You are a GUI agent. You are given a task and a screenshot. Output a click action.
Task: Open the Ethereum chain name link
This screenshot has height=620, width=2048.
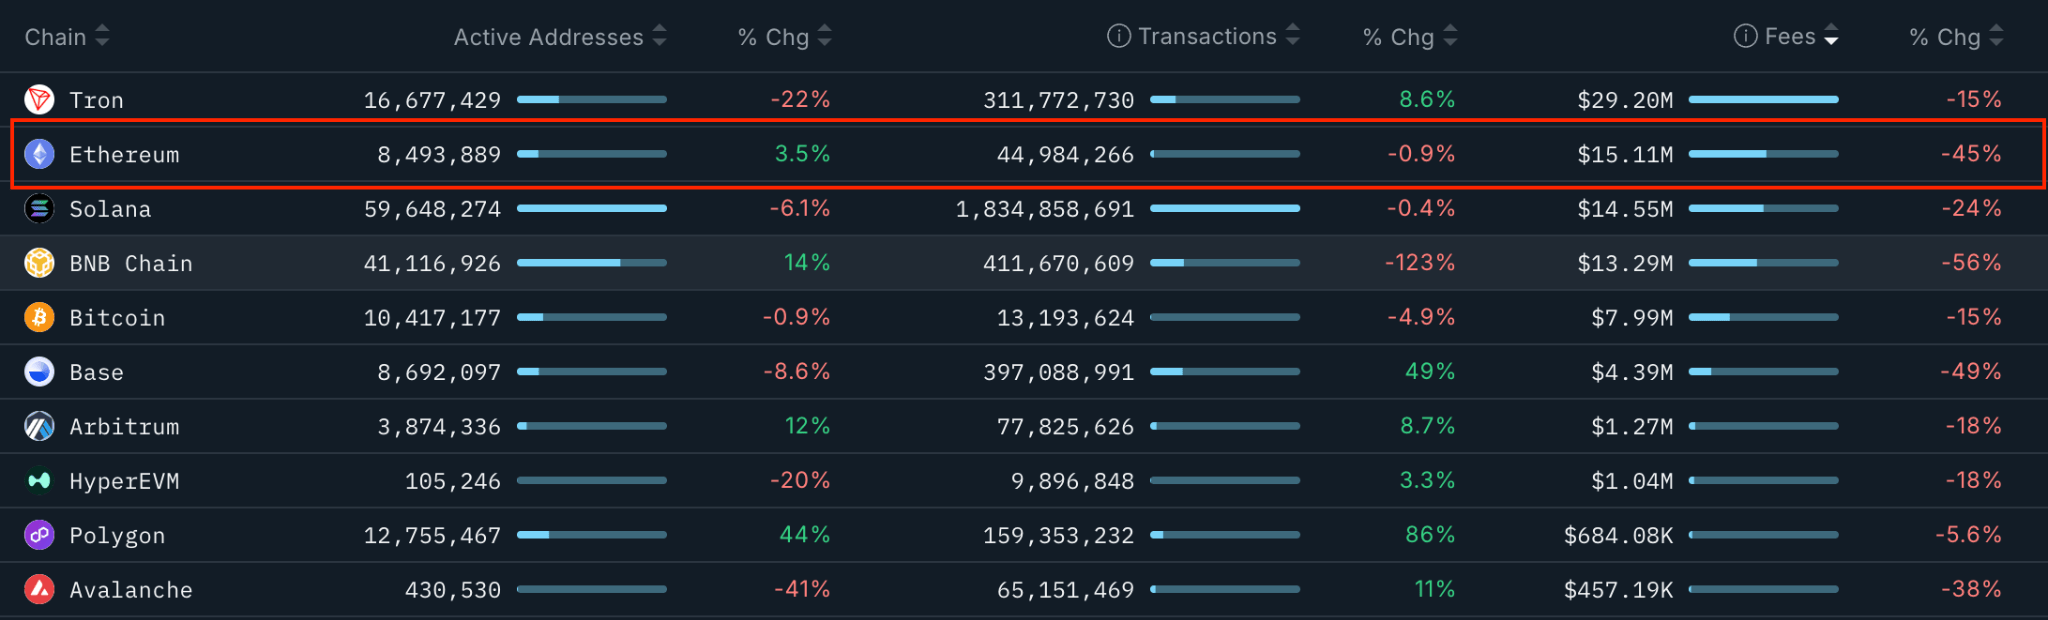124,155
